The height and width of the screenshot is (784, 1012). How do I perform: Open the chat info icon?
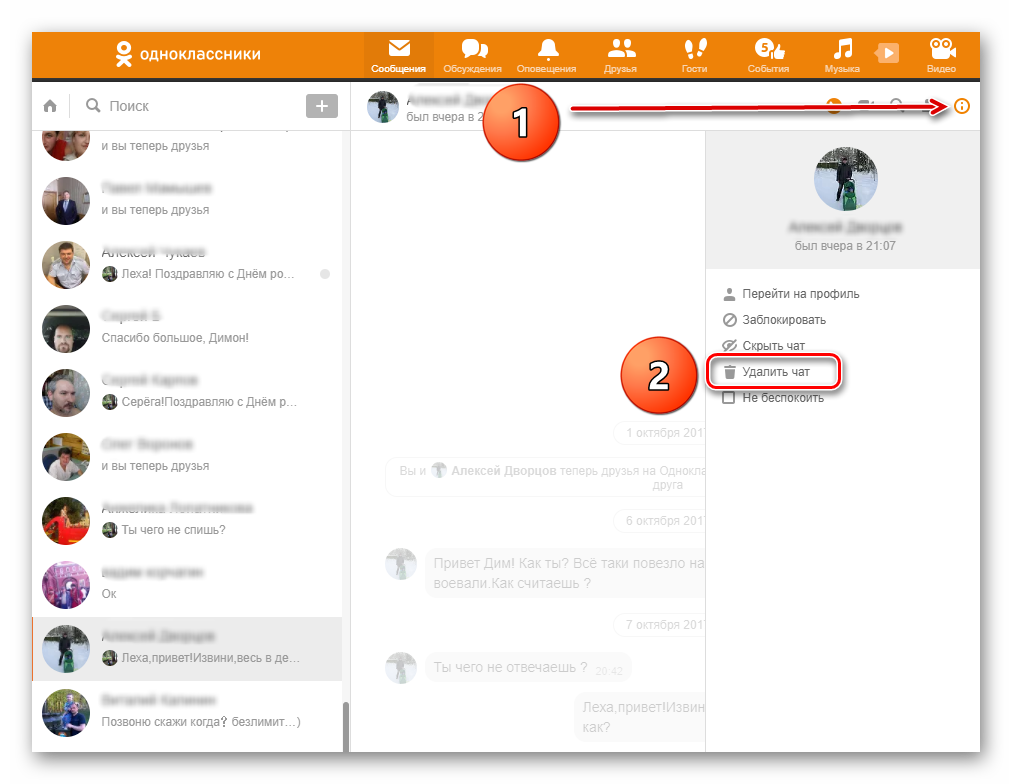(962, 106)
